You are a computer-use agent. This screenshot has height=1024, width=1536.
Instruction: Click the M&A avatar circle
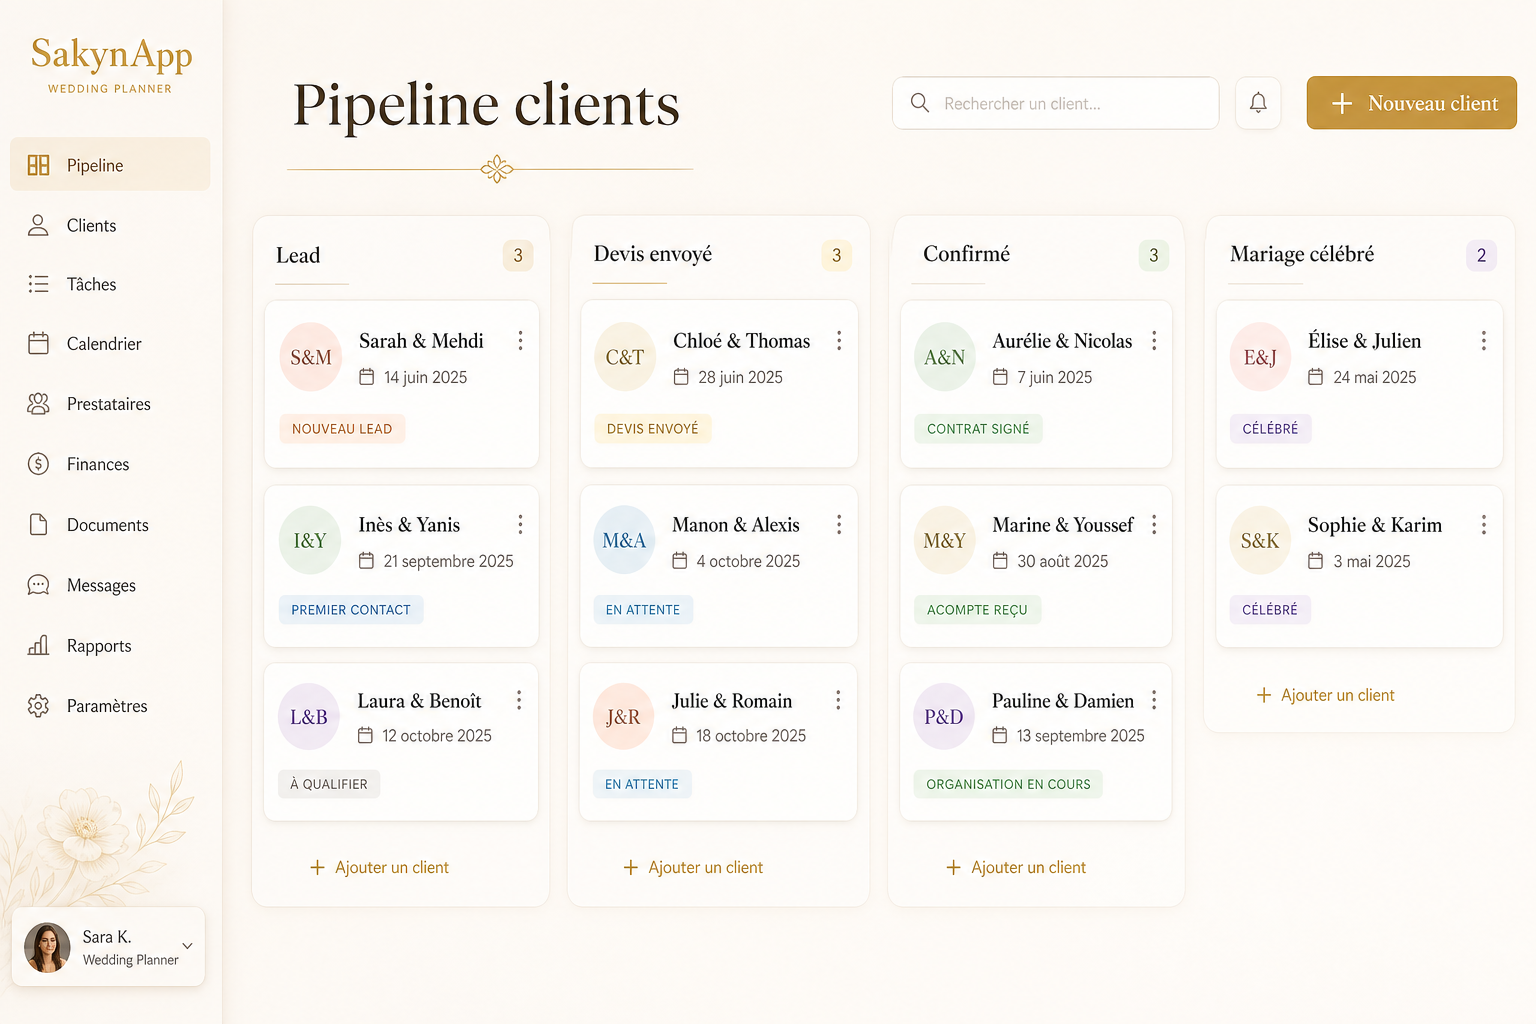coord(624,541)
